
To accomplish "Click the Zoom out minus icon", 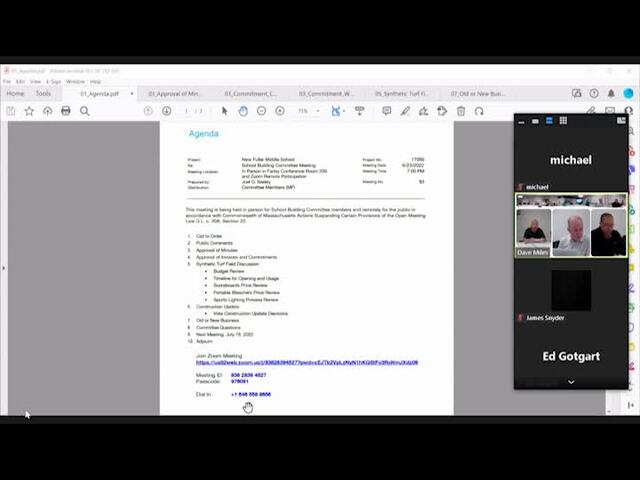I will click(261, 111).
